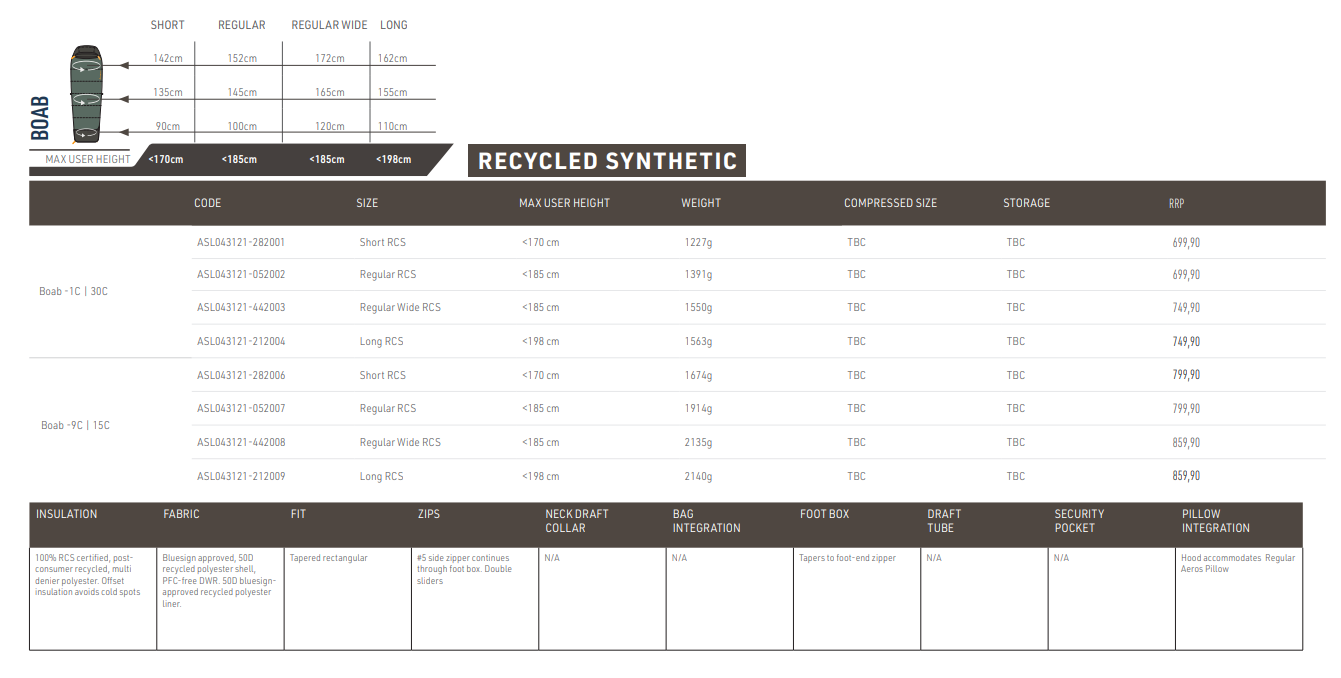Click the INSULATION feature header

tap(67, 514)
